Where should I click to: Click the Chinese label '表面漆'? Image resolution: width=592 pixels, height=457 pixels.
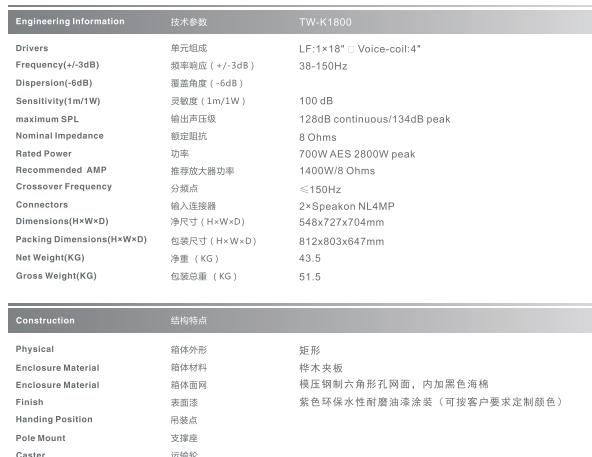click(x=184, y=403)
